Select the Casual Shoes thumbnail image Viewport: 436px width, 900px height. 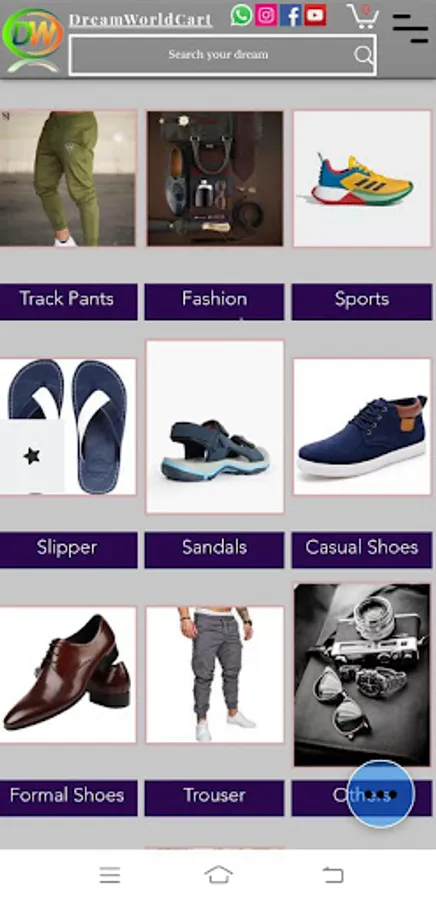point(361,426)
